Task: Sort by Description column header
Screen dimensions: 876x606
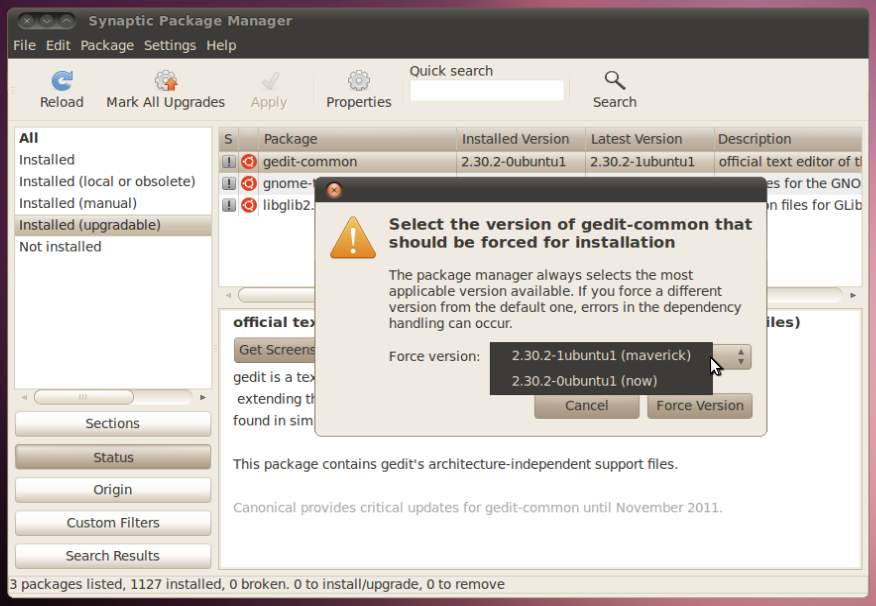Action: [x=788, y=139]
